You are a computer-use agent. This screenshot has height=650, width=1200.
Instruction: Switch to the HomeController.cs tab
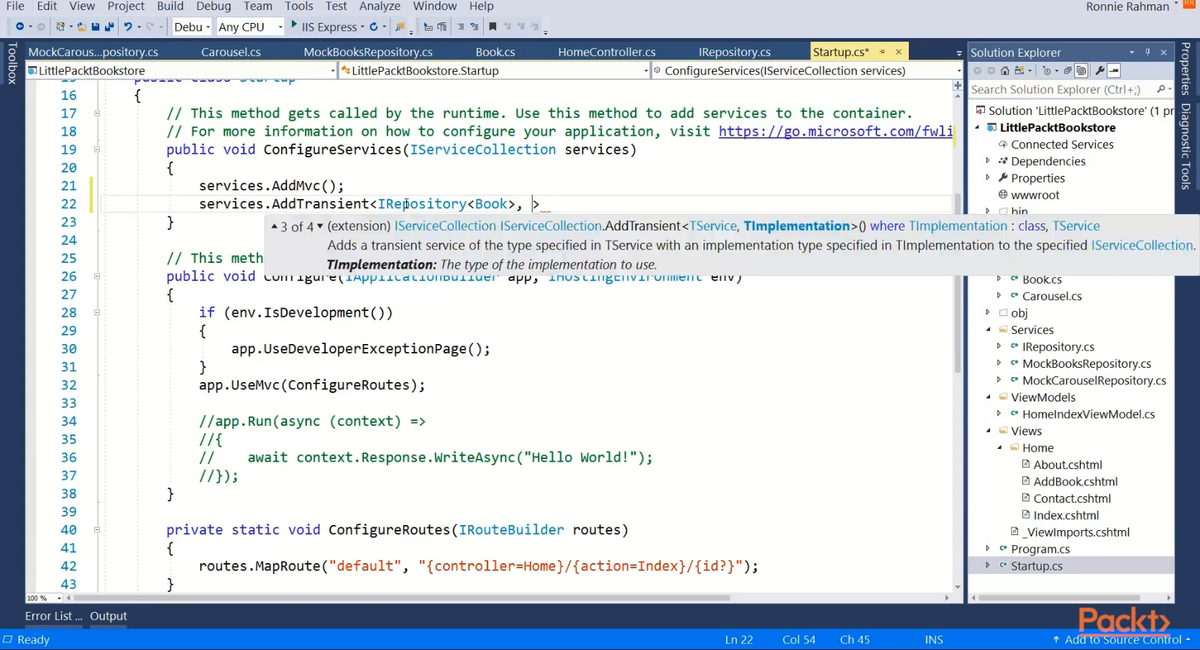click(x=607, y=52)
